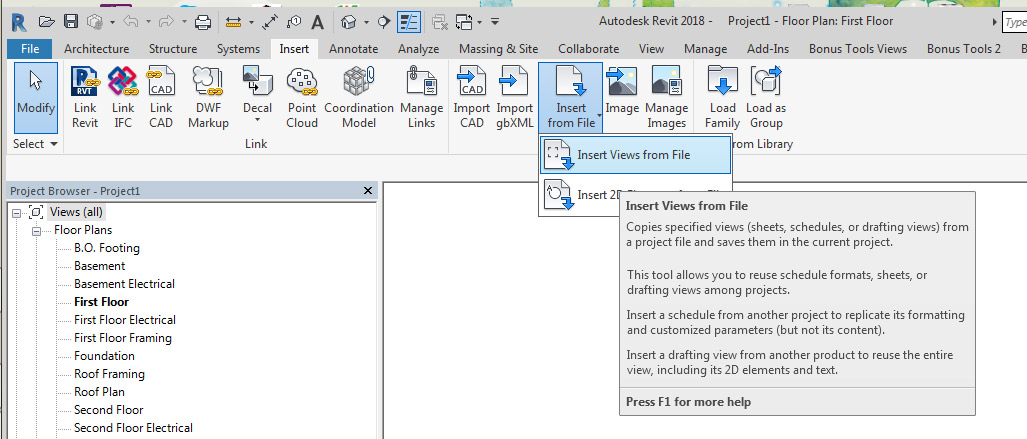
Task: Toggle the Thin Lines icon
Action: pyautogui.click(x=409, y=22)
